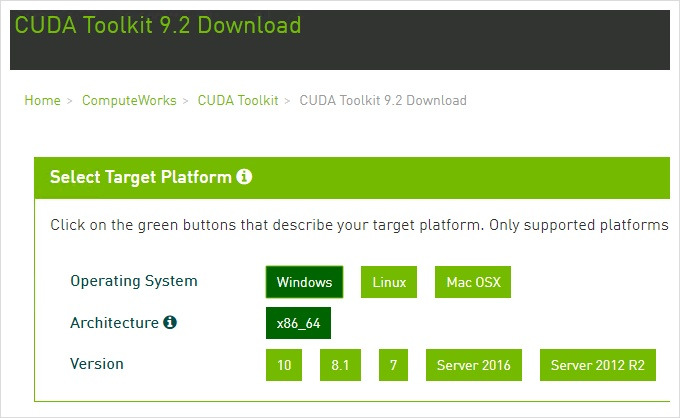Pick Windows version 8.1

pos(340,365)
